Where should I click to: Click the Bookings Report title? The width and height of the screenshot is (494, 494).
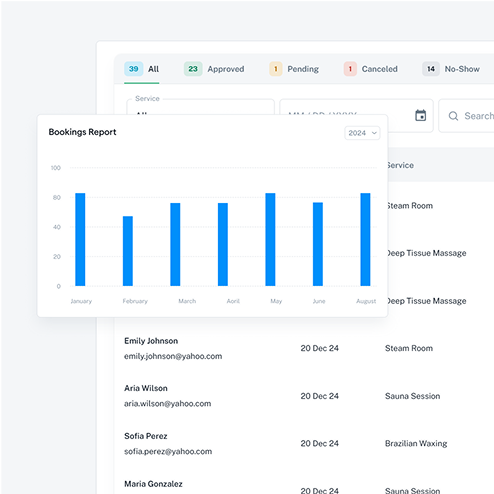point(82,132)
